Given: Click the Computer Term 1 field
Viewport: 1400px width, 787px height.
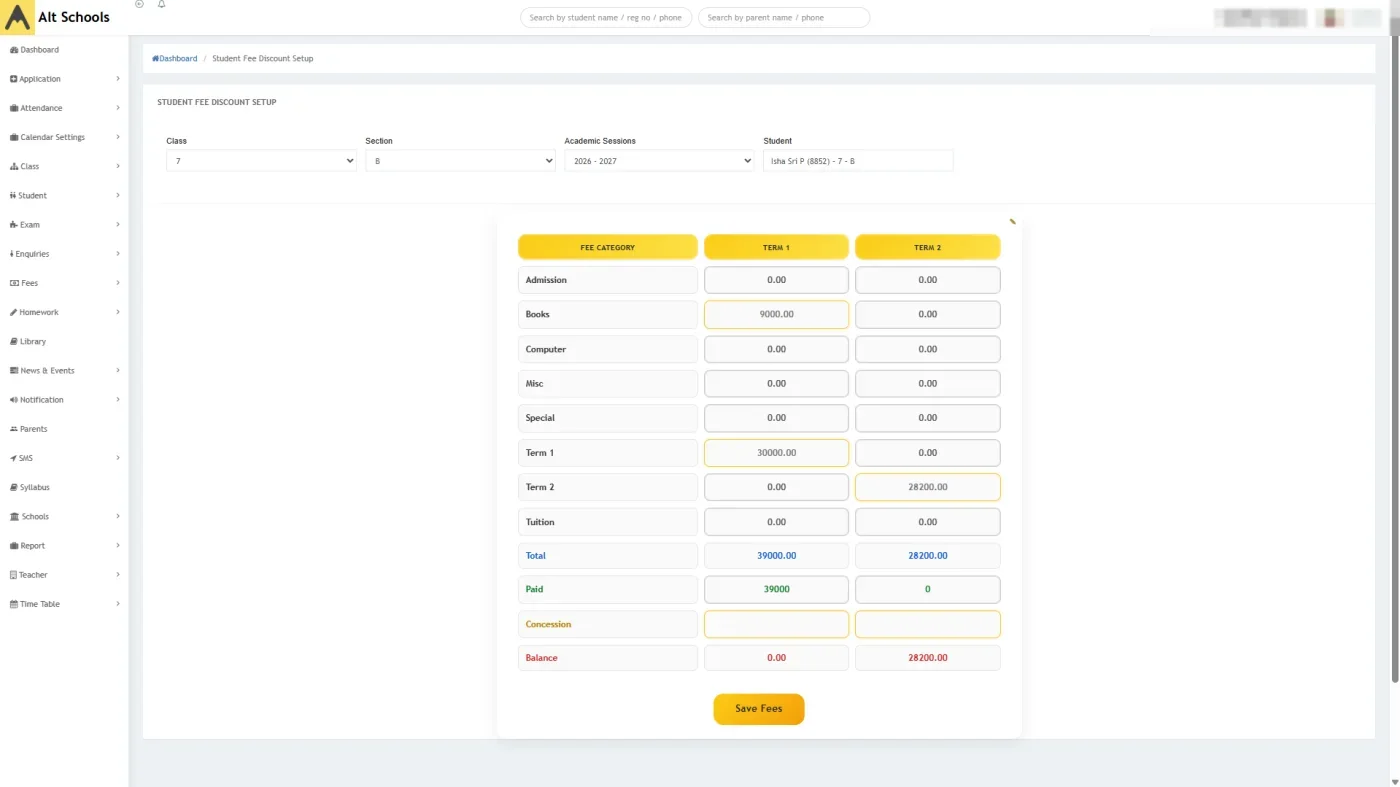Looking at the screenshot, I should 776,350.
